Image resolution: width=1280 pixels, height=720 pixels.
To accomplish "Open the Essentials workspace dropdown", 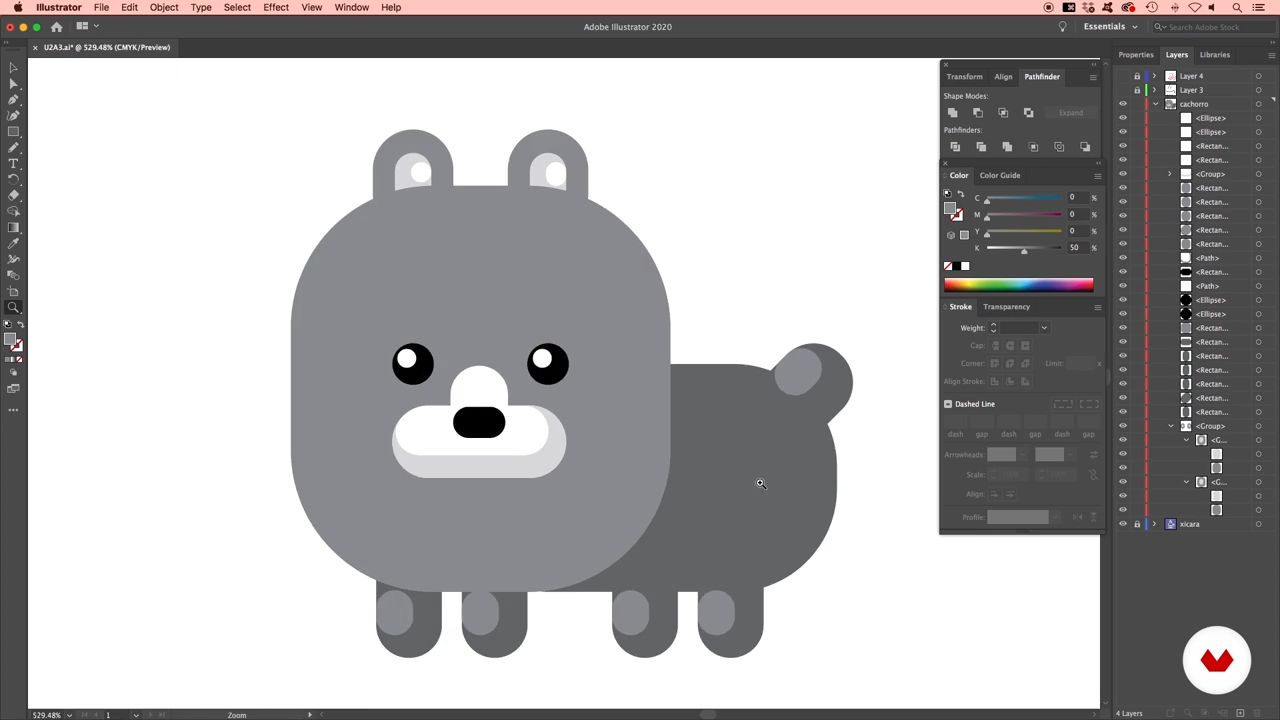I will tap(1110, 27).
